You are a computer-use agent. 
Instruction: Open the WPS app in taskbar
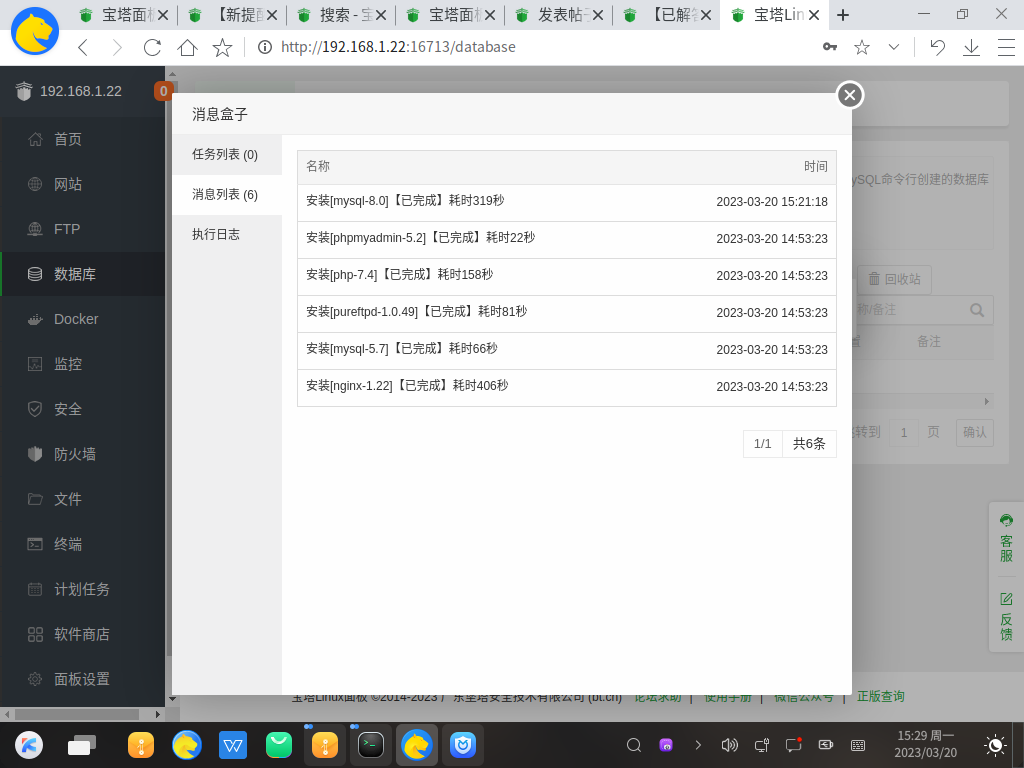coord(232,744)
